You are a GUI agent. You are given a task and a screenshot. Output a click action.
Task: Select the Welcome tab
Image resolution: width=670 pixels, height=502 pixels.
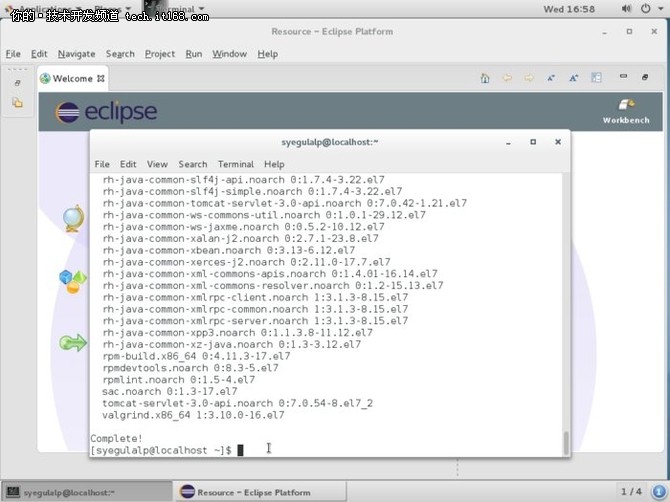[x=72, y=79]
